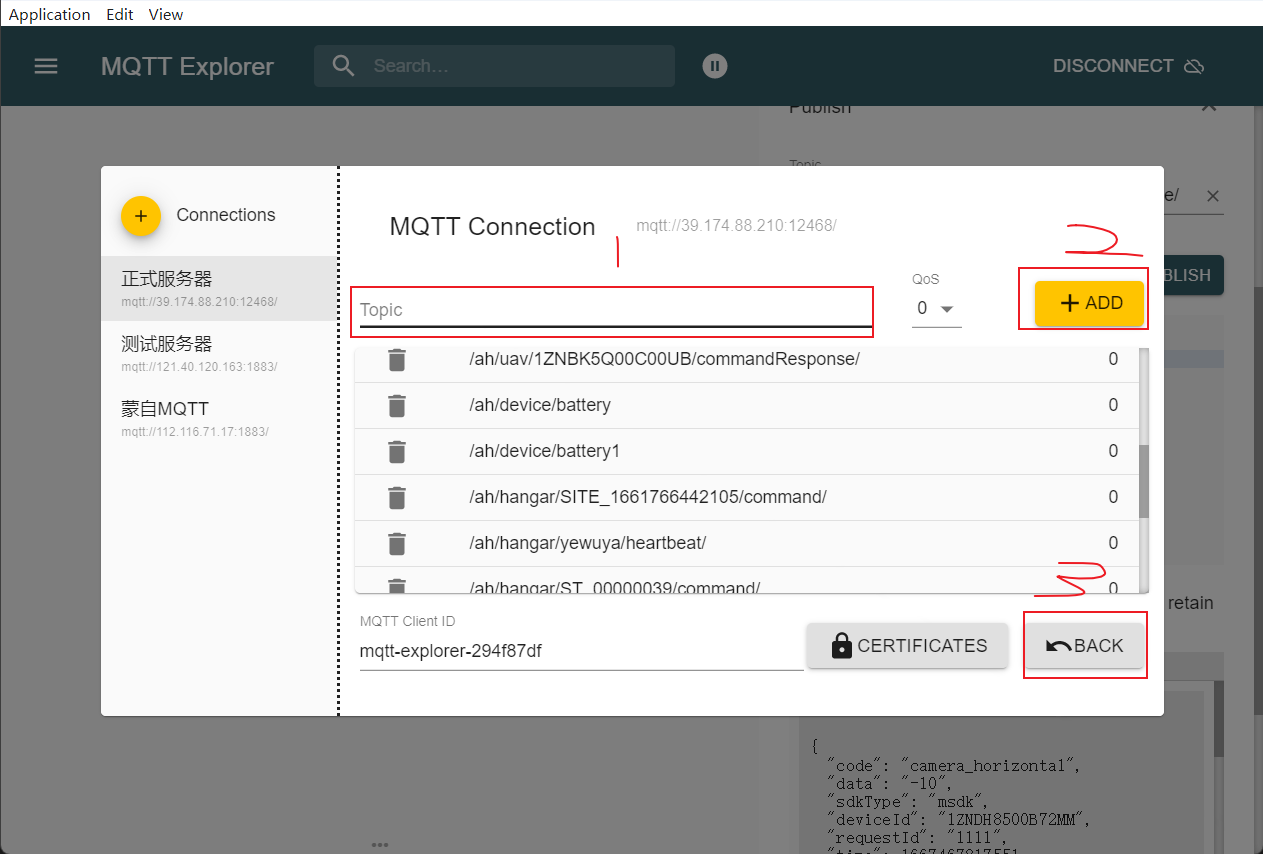Open the QoS dropdown

click(x=938, y=309)
